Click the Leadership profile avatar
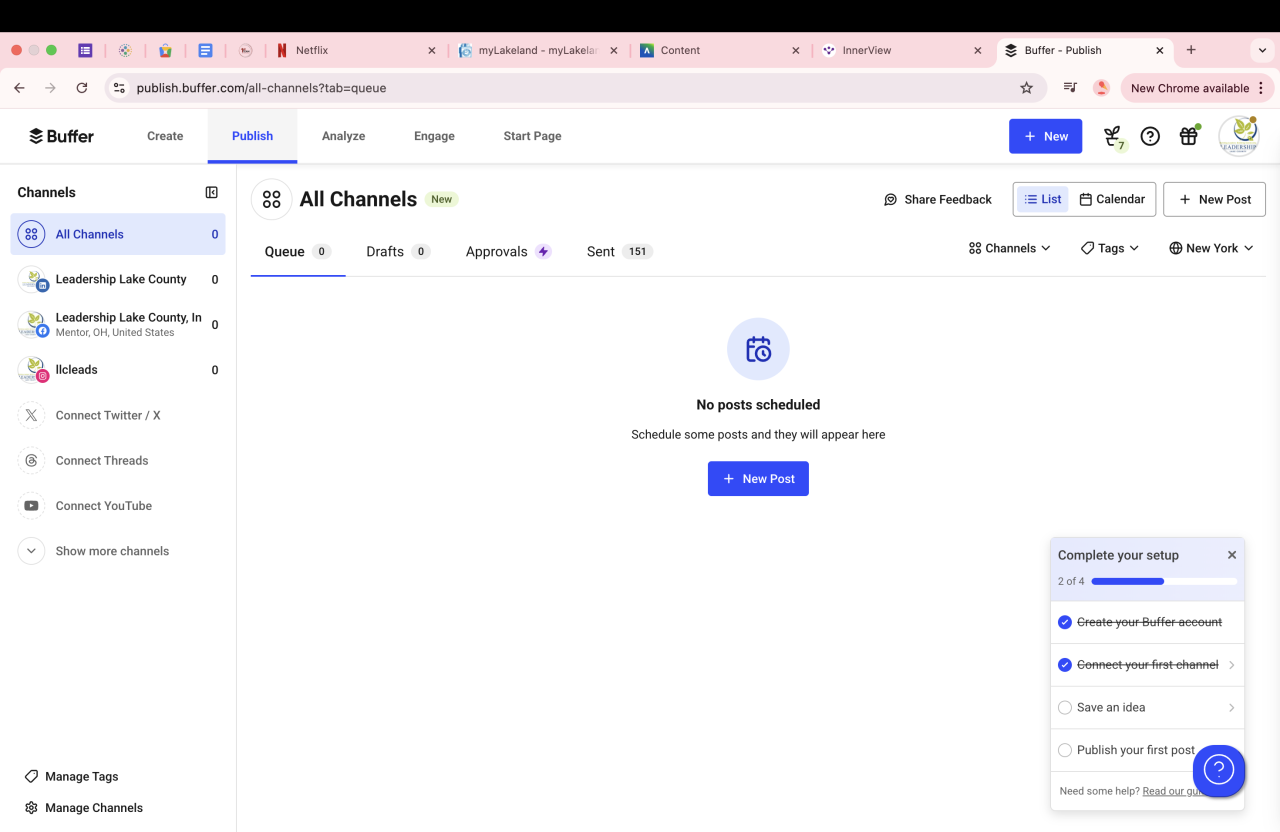Screen dimensions: 1280x832 tap(1238, 136)
